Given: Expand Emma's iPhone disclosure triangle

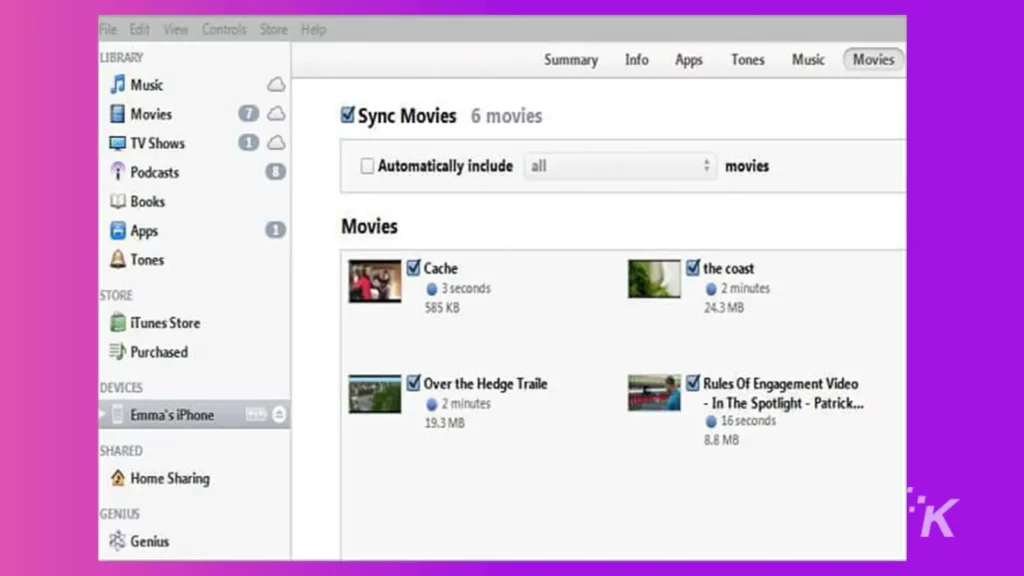Looking at the screenshot, I should 102,415.
